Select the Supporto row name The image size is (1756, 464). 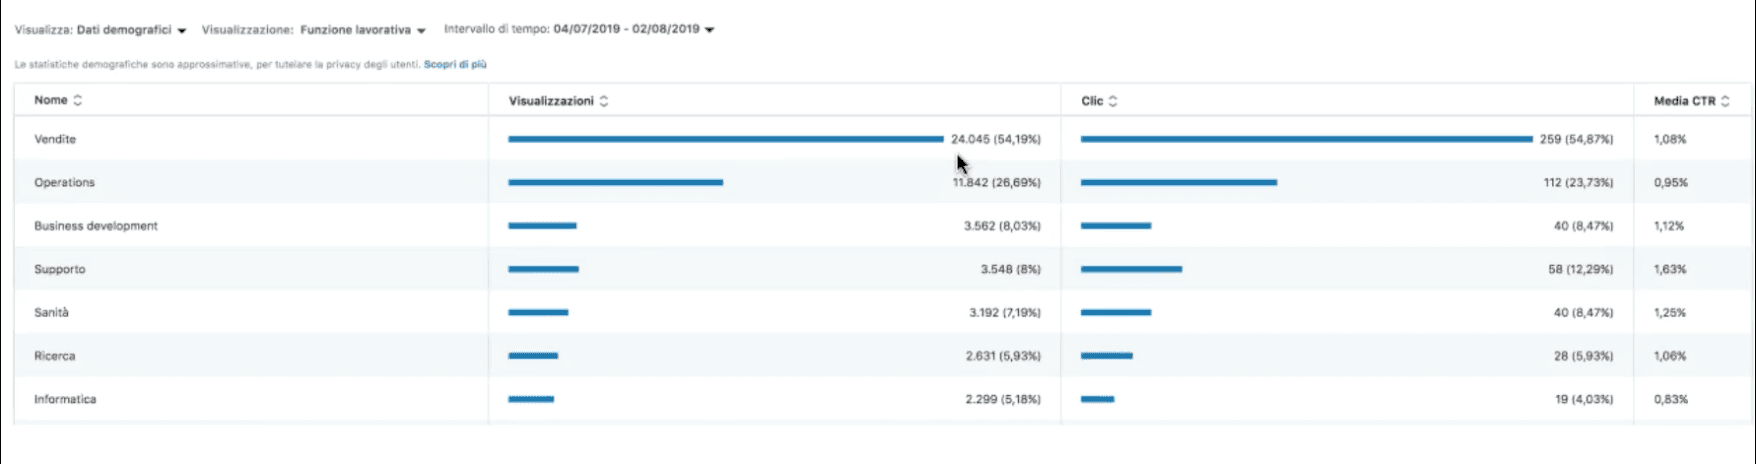pos(60,269)
